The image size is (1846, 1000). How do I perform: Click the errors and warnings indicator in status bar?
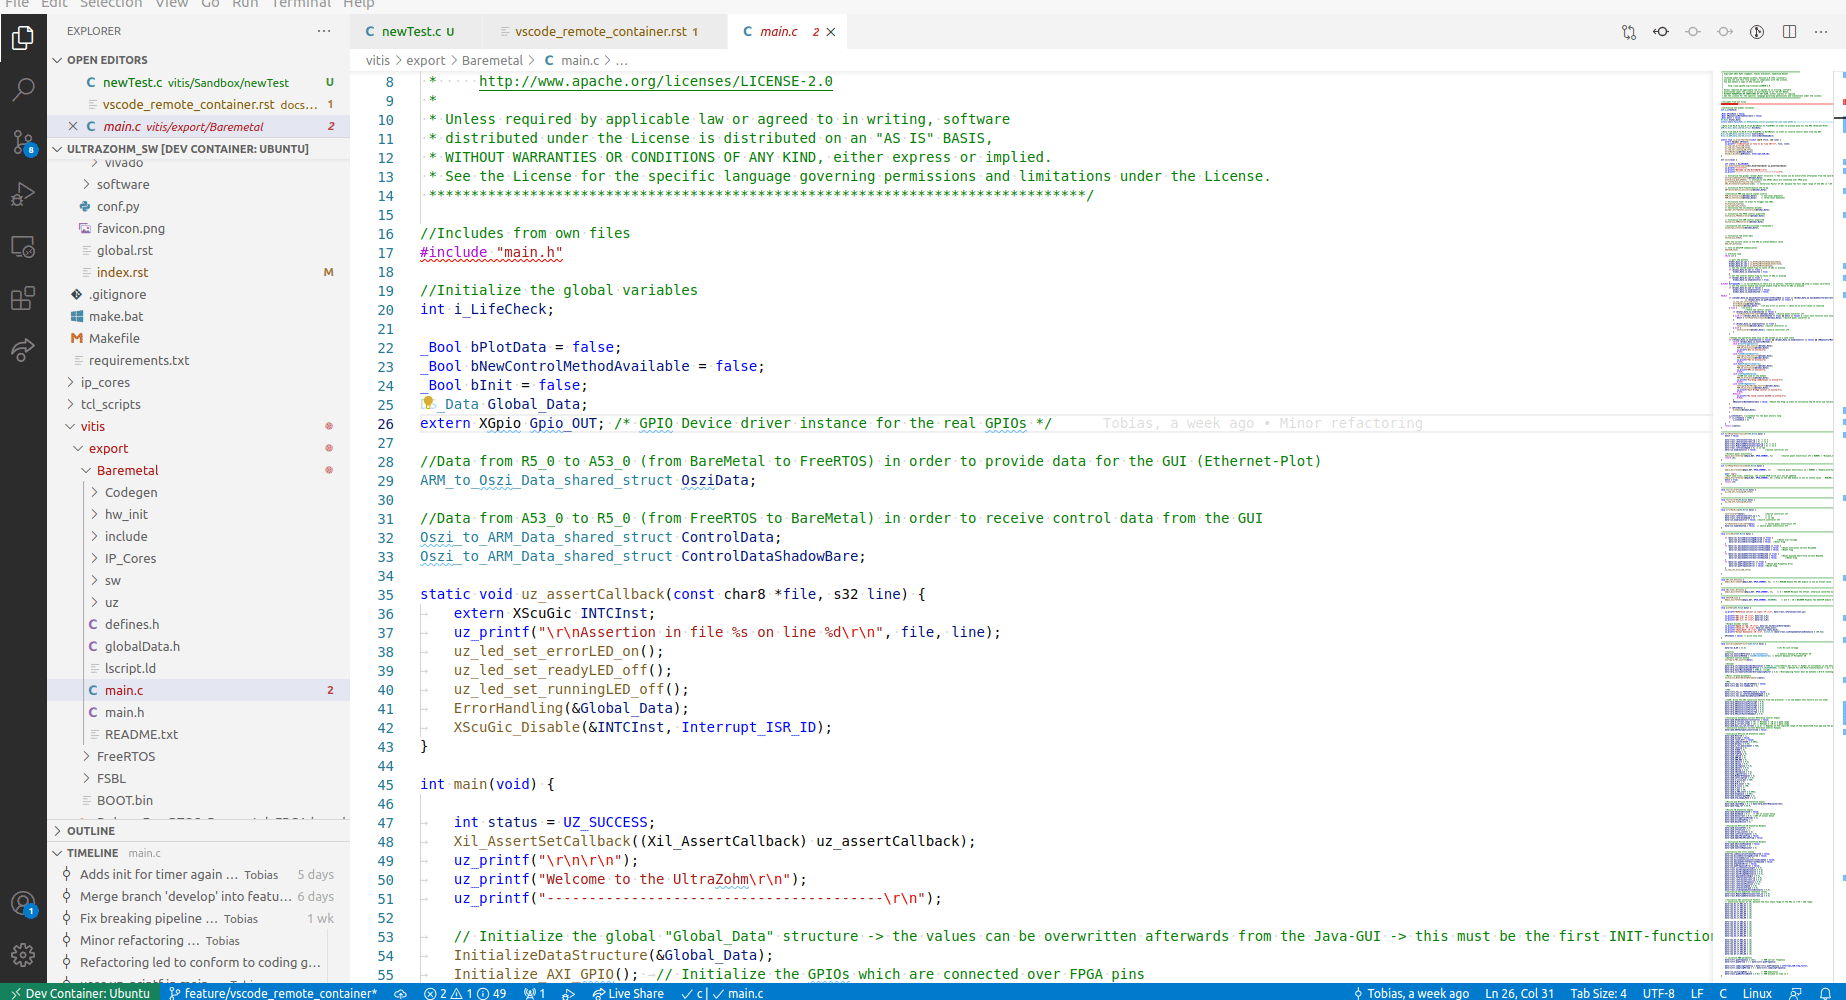click(460, 993)
